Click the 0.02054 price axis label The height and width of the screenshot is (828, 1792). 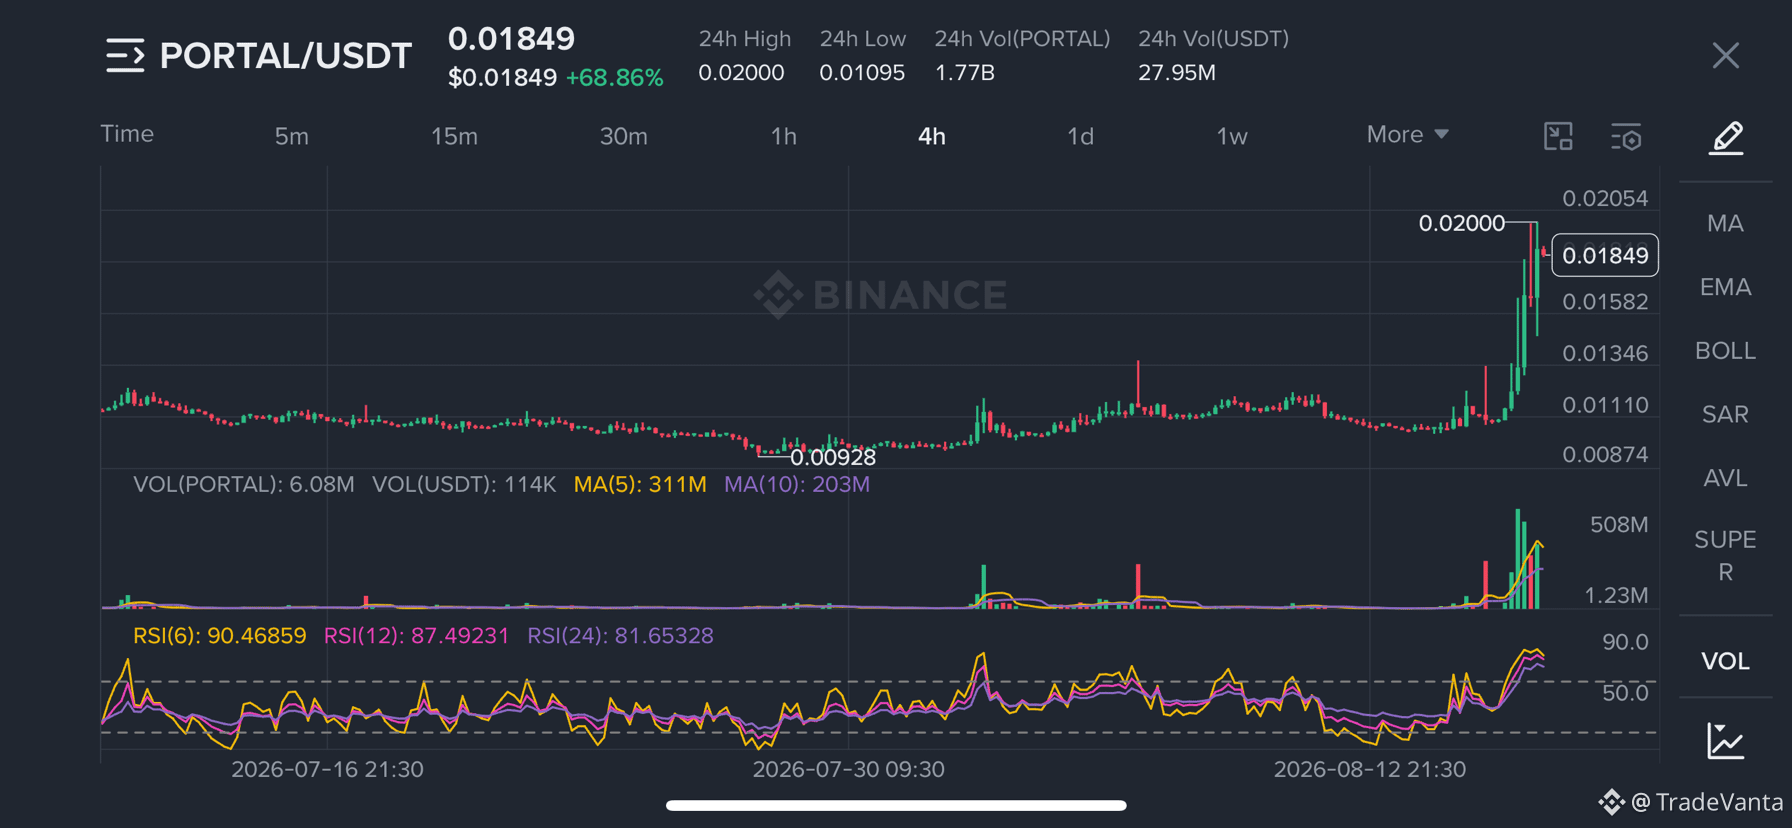tap(1605, 199)
